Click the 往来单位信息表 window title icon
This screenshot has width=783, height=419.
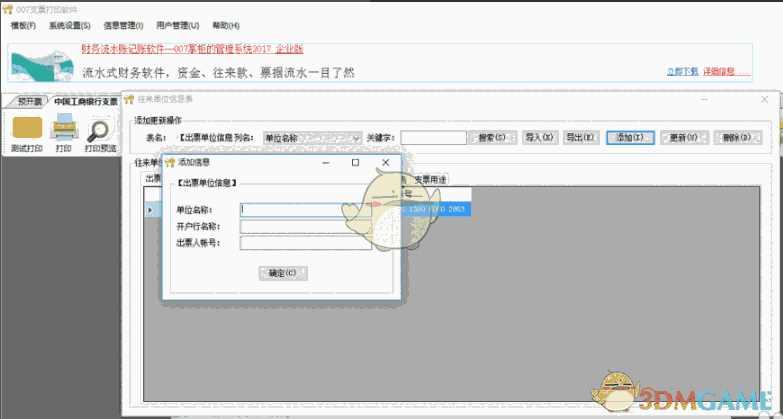129,99
